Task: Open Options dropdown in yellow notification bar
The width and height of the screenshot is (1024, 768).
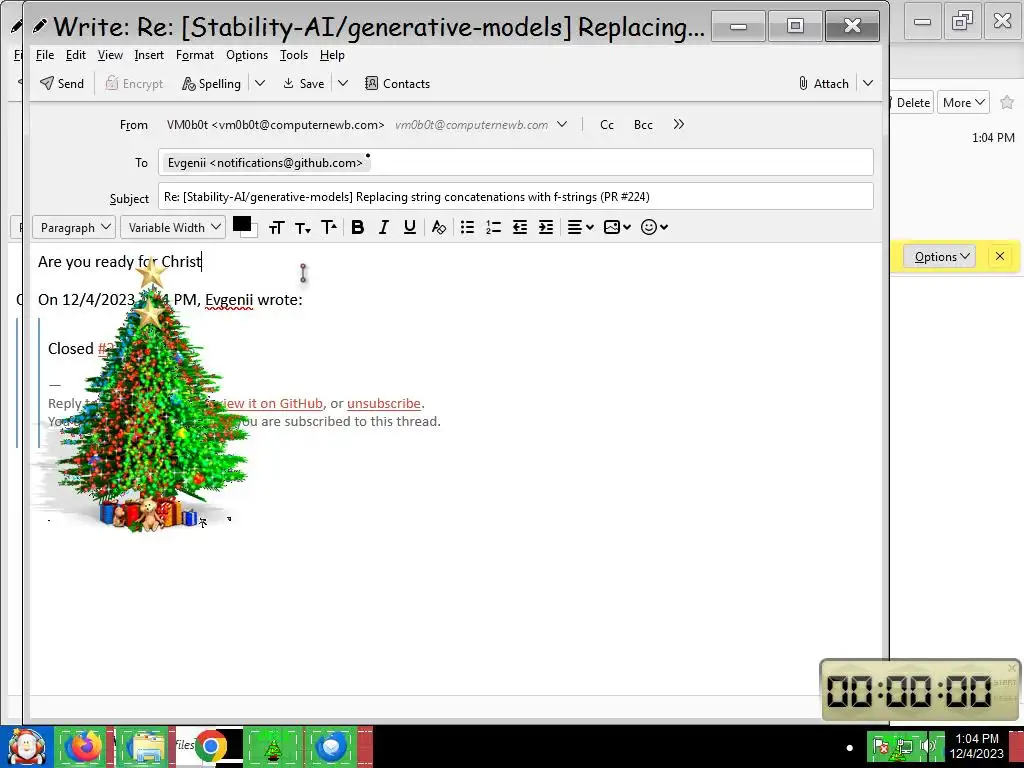Action: (940, 257)
